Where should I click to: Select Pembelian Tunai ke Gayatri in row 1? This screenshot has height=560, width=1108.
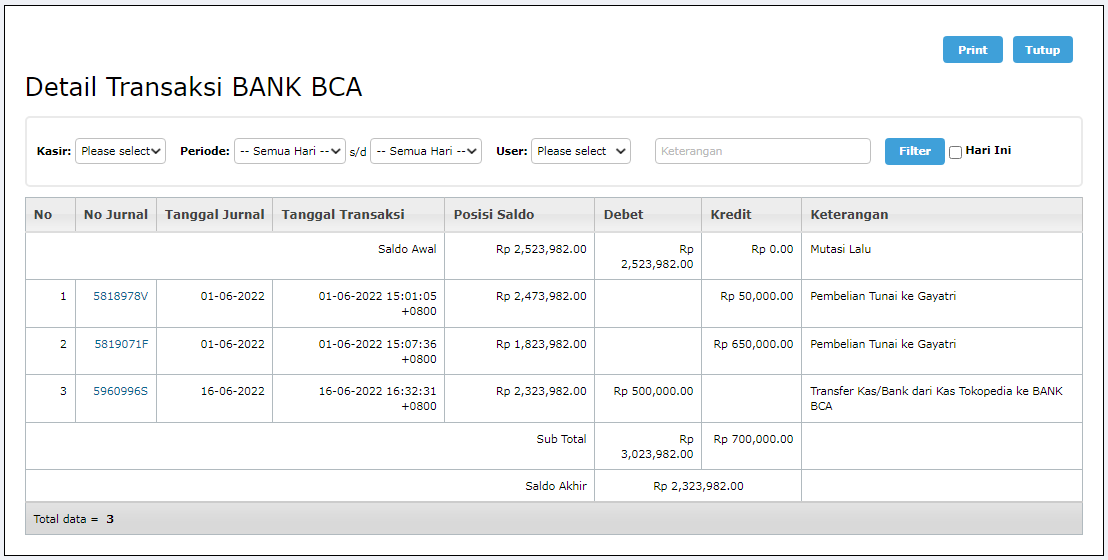pos(883,296)
